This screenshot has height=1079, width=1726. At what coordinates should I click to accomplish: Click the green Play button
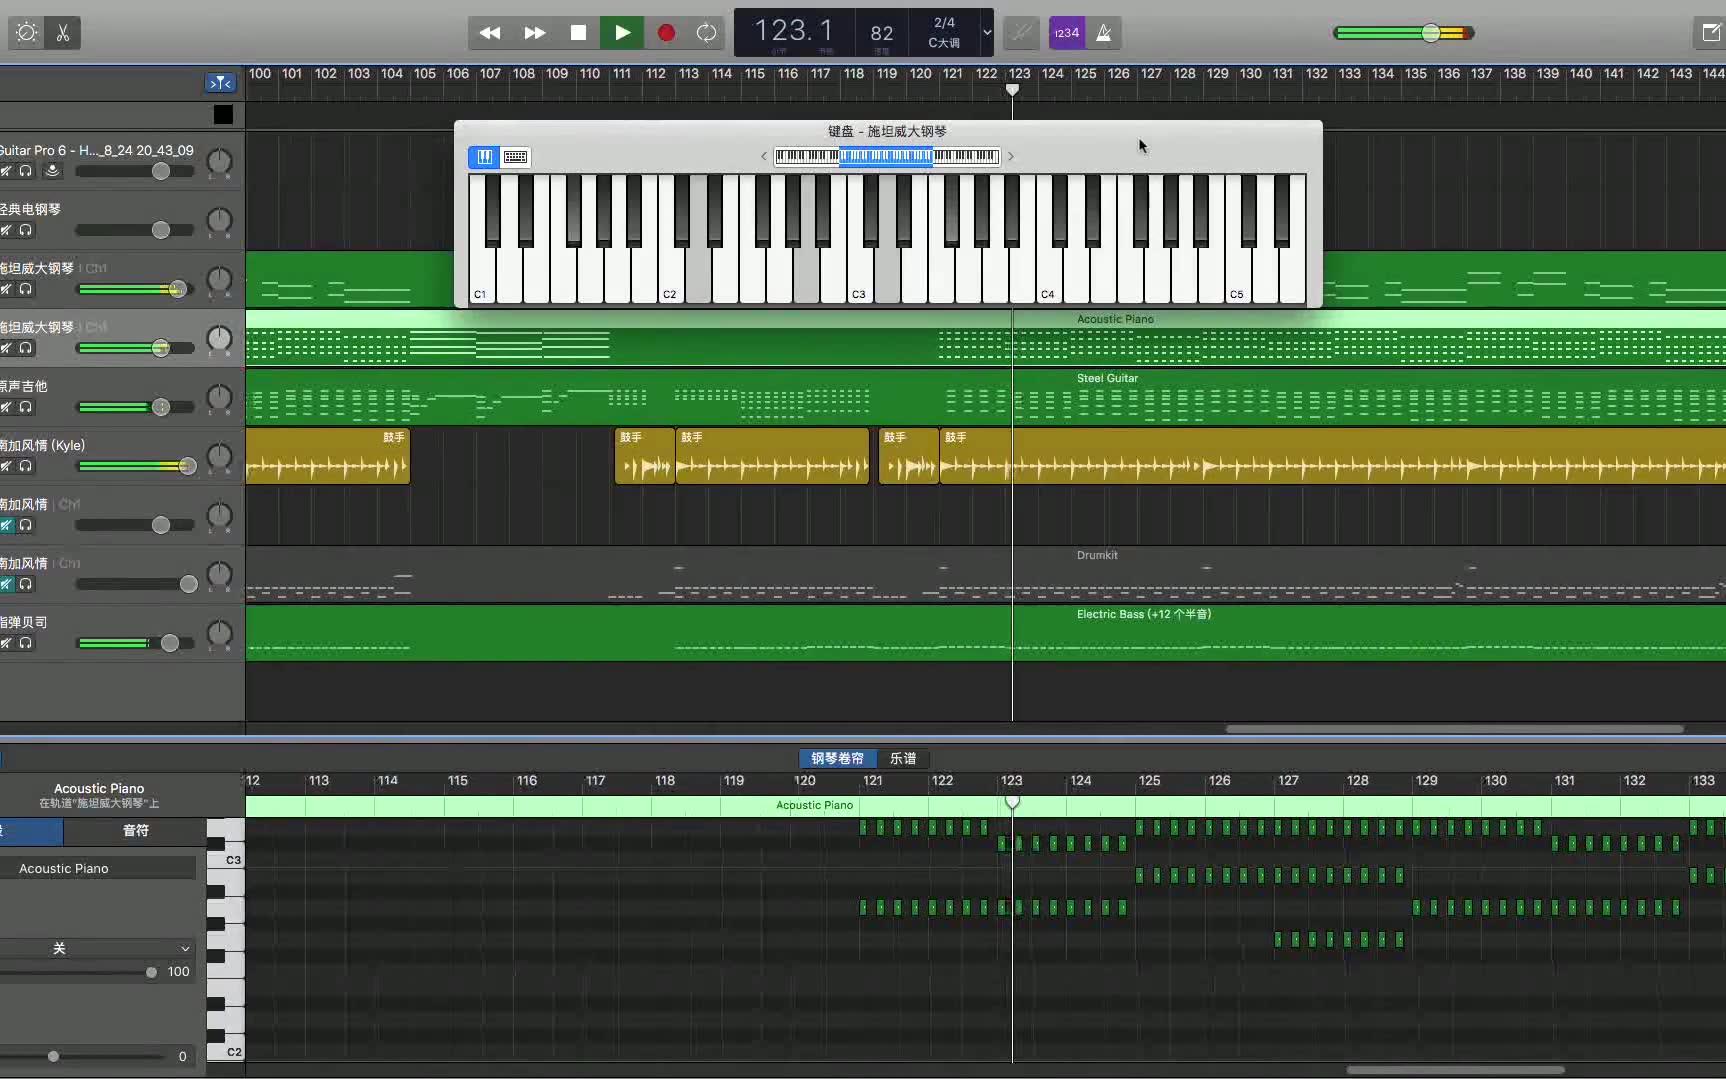pyautogui.click(x=622, y=33)
